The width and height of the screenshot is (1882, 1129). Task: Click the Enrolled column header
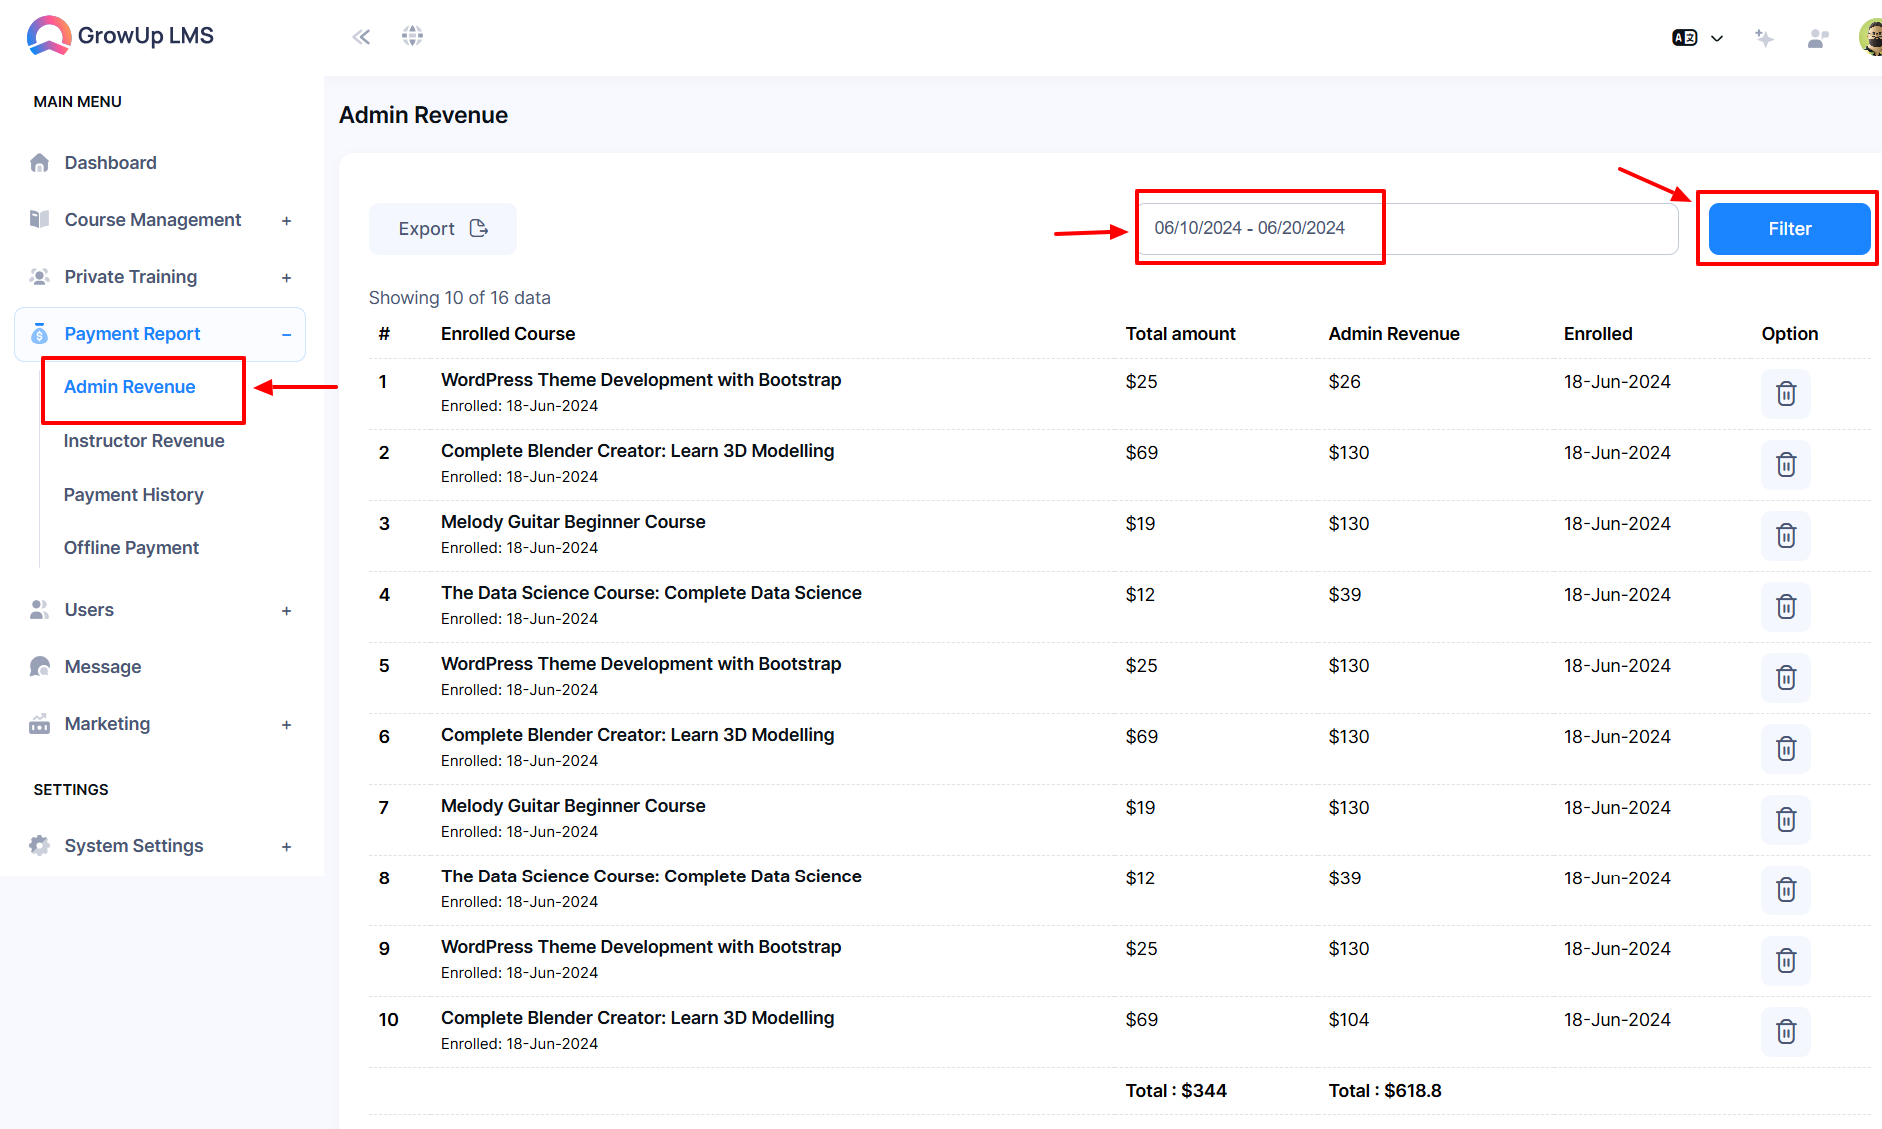click(x=1598, y=334)
